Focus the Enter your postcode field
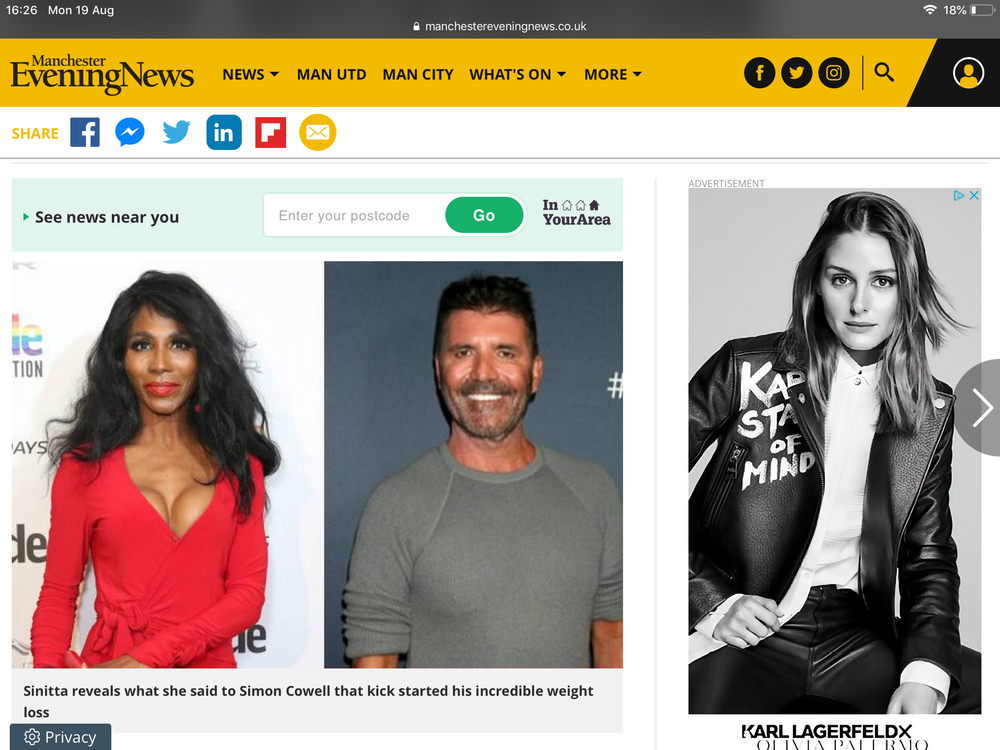1000x750 pixels. pos(355,216)
